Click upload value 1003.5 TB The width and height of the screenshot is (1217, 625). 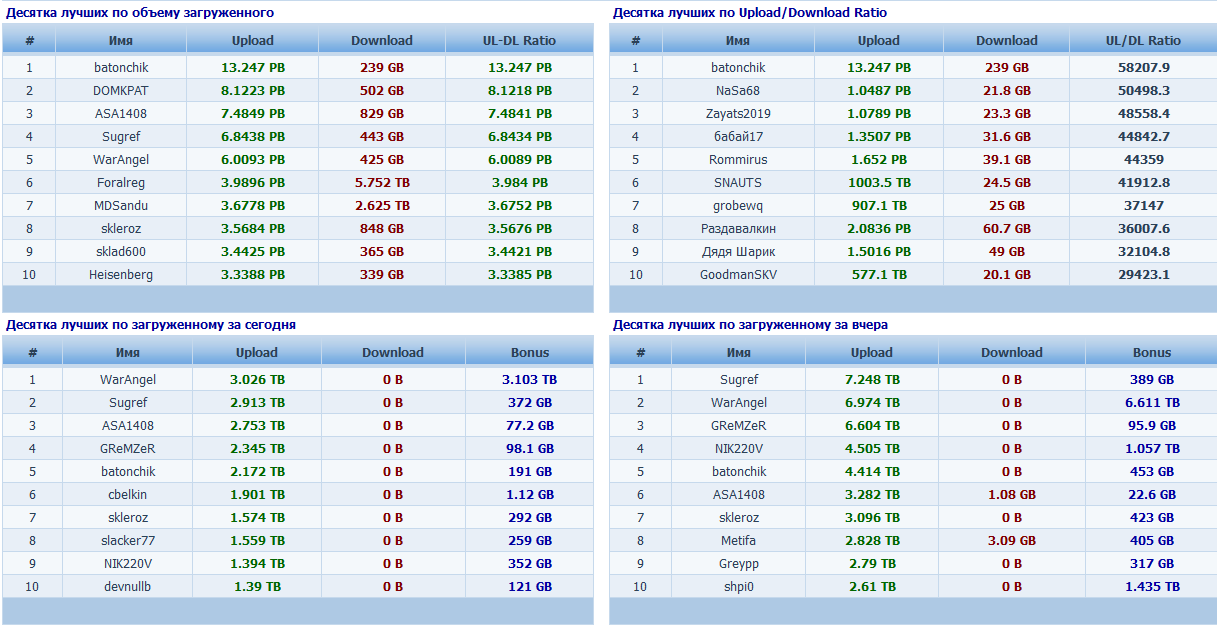coord(879,182)
